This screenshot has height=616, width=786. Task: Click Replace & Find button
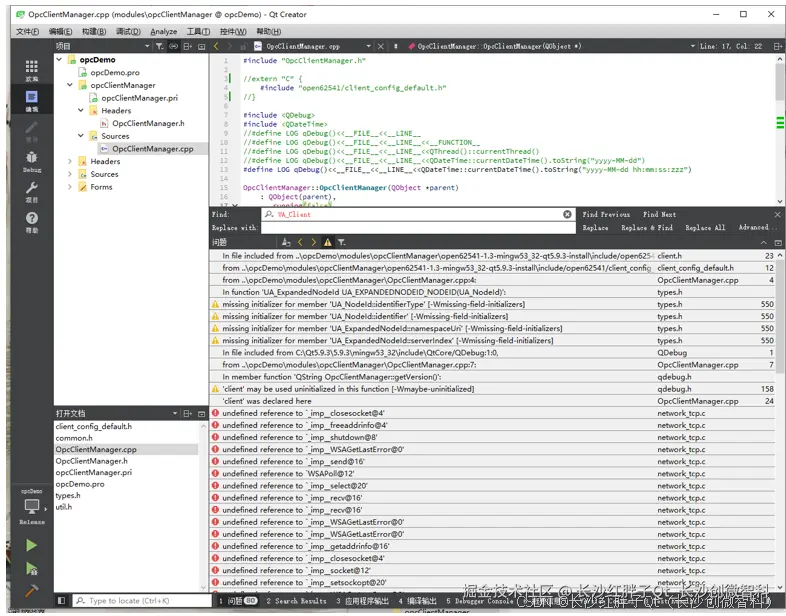click(x=647, y=228)
